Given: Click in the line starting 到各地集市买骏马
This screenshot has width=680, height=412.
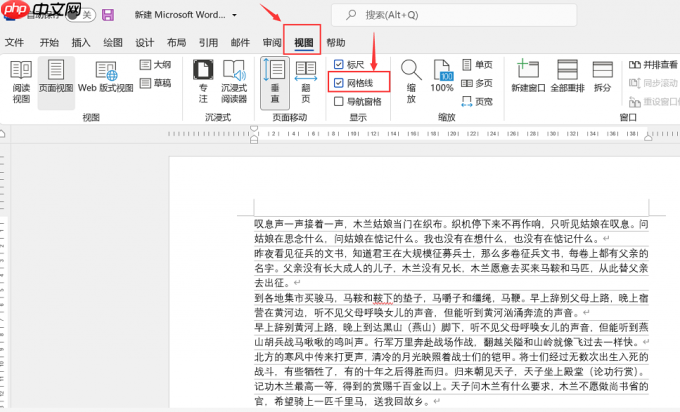Looking at the screenshot, I should (451, 298).
